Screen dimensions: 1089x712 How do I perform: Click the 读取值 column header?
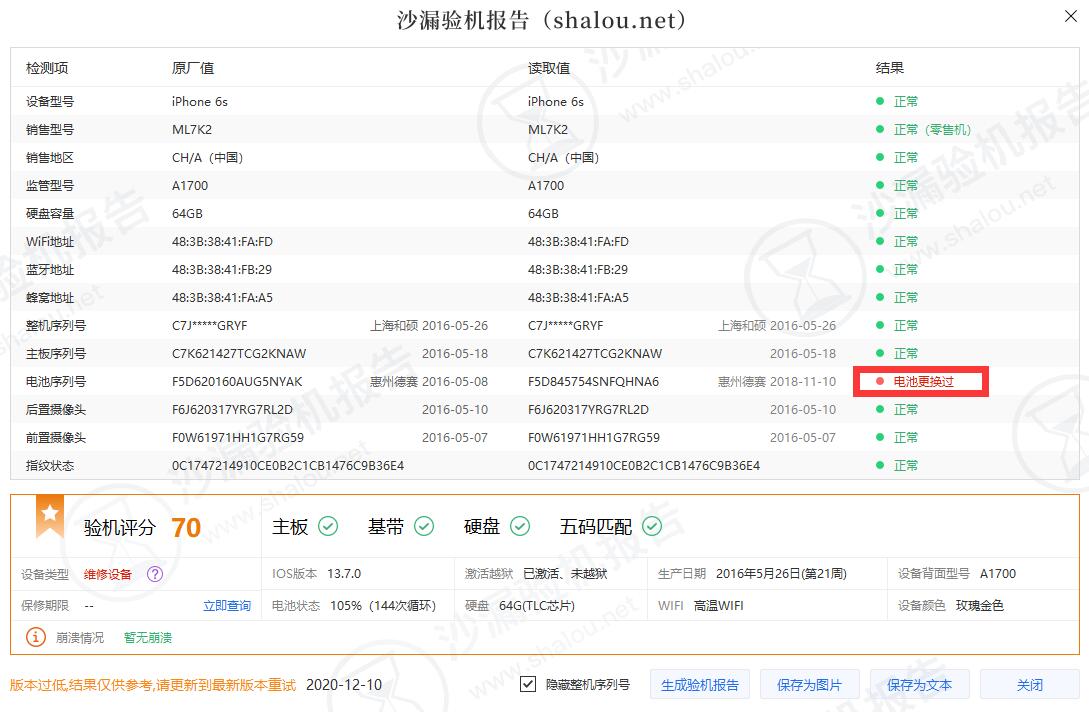549,68
